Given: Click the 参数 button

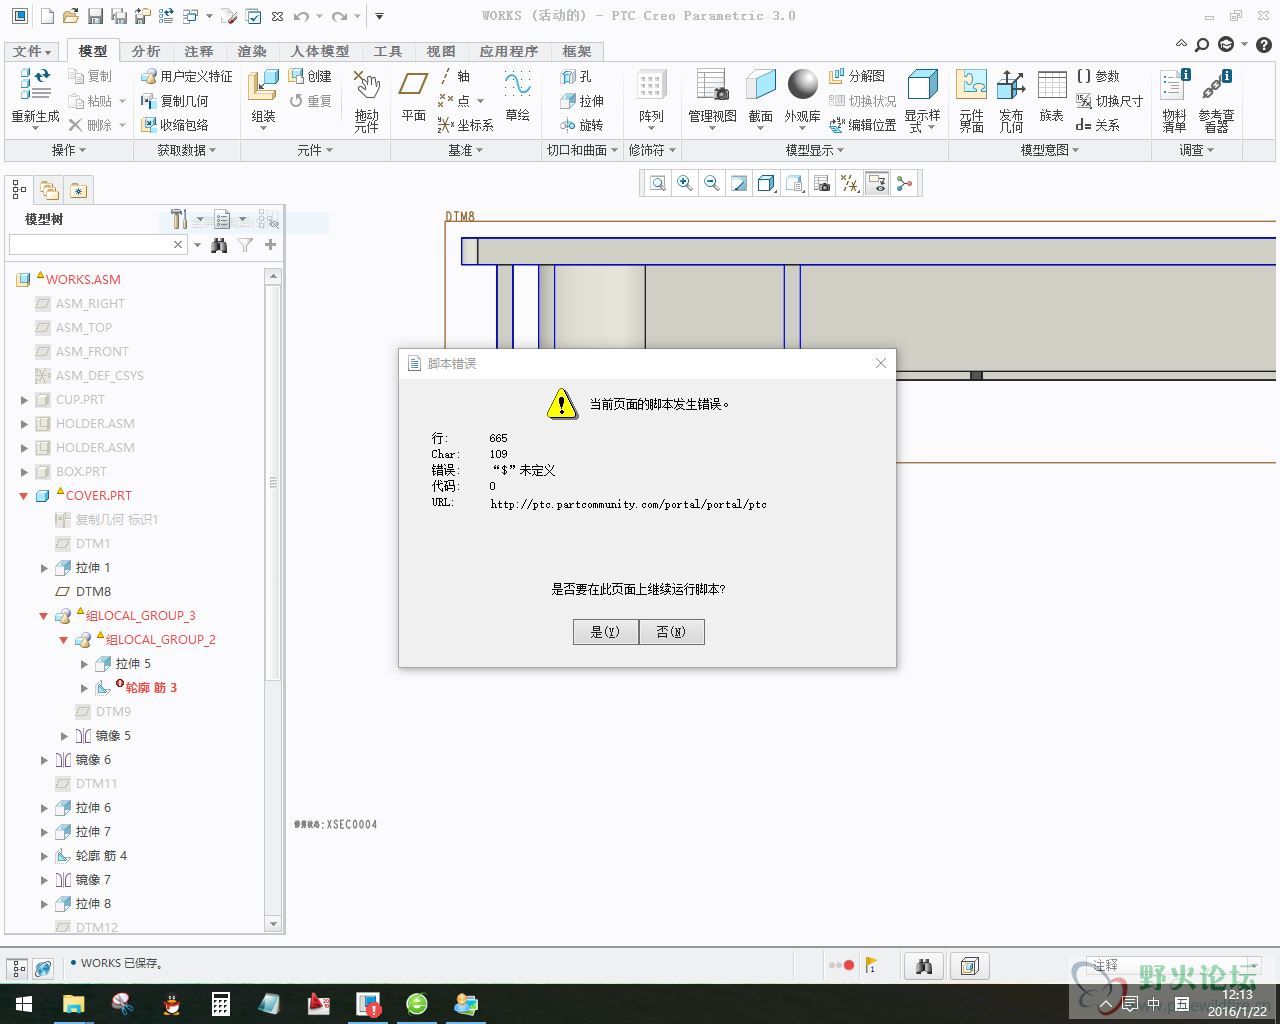Looking at the screenshot, I should pyautogui.click(x=1098, y=76).
